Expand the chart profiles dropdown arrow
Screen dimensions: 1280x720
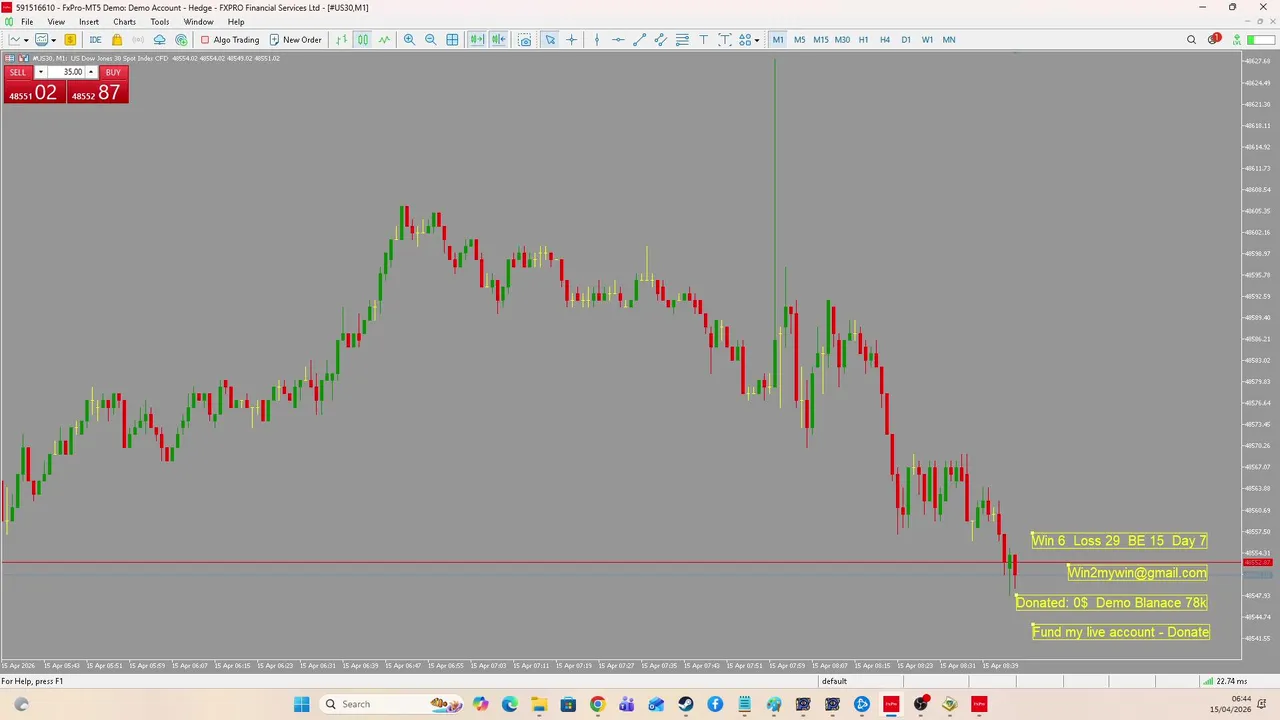(x=53, y=40)
